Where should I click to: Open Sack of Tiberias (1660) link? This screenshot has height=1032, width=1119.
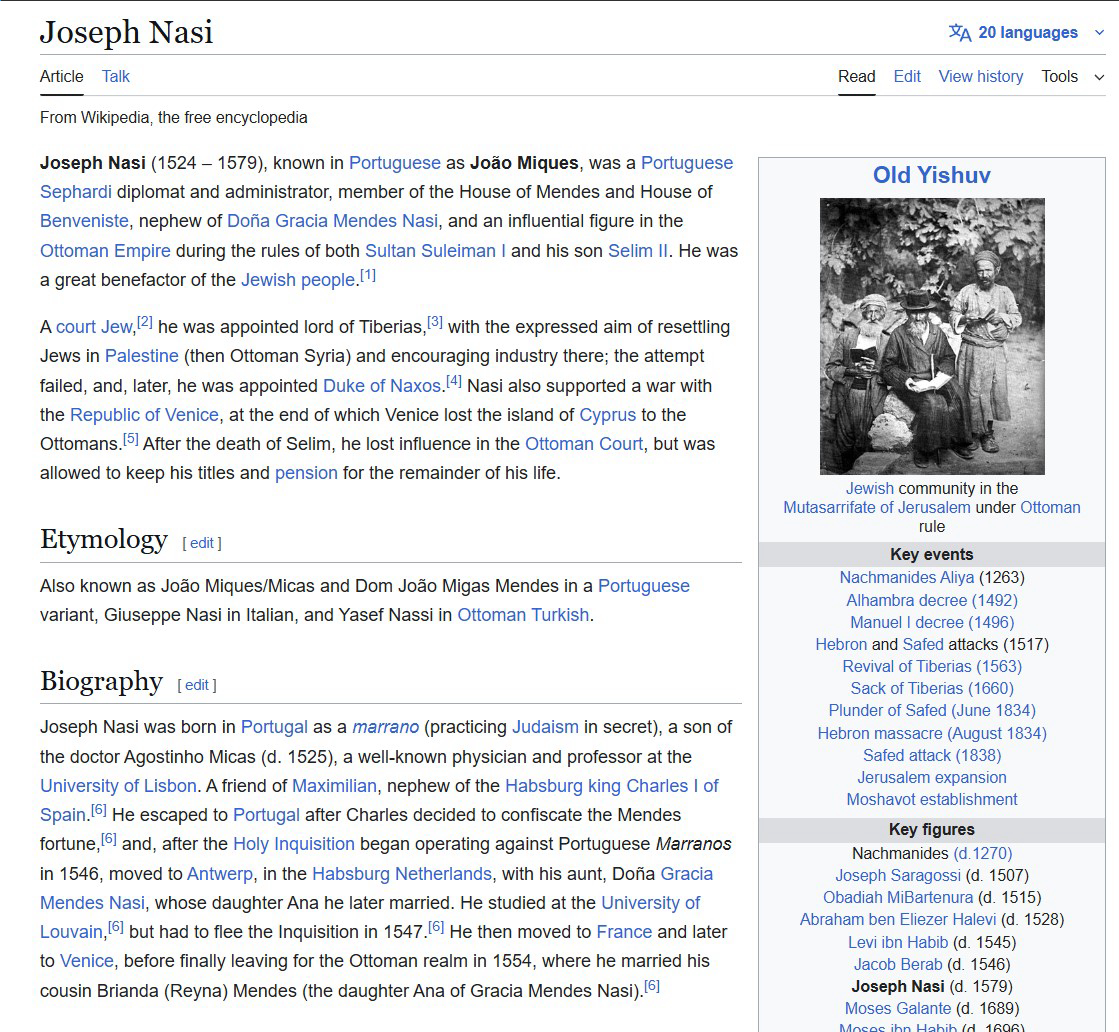pyautogui.click(x=931, y=689)
